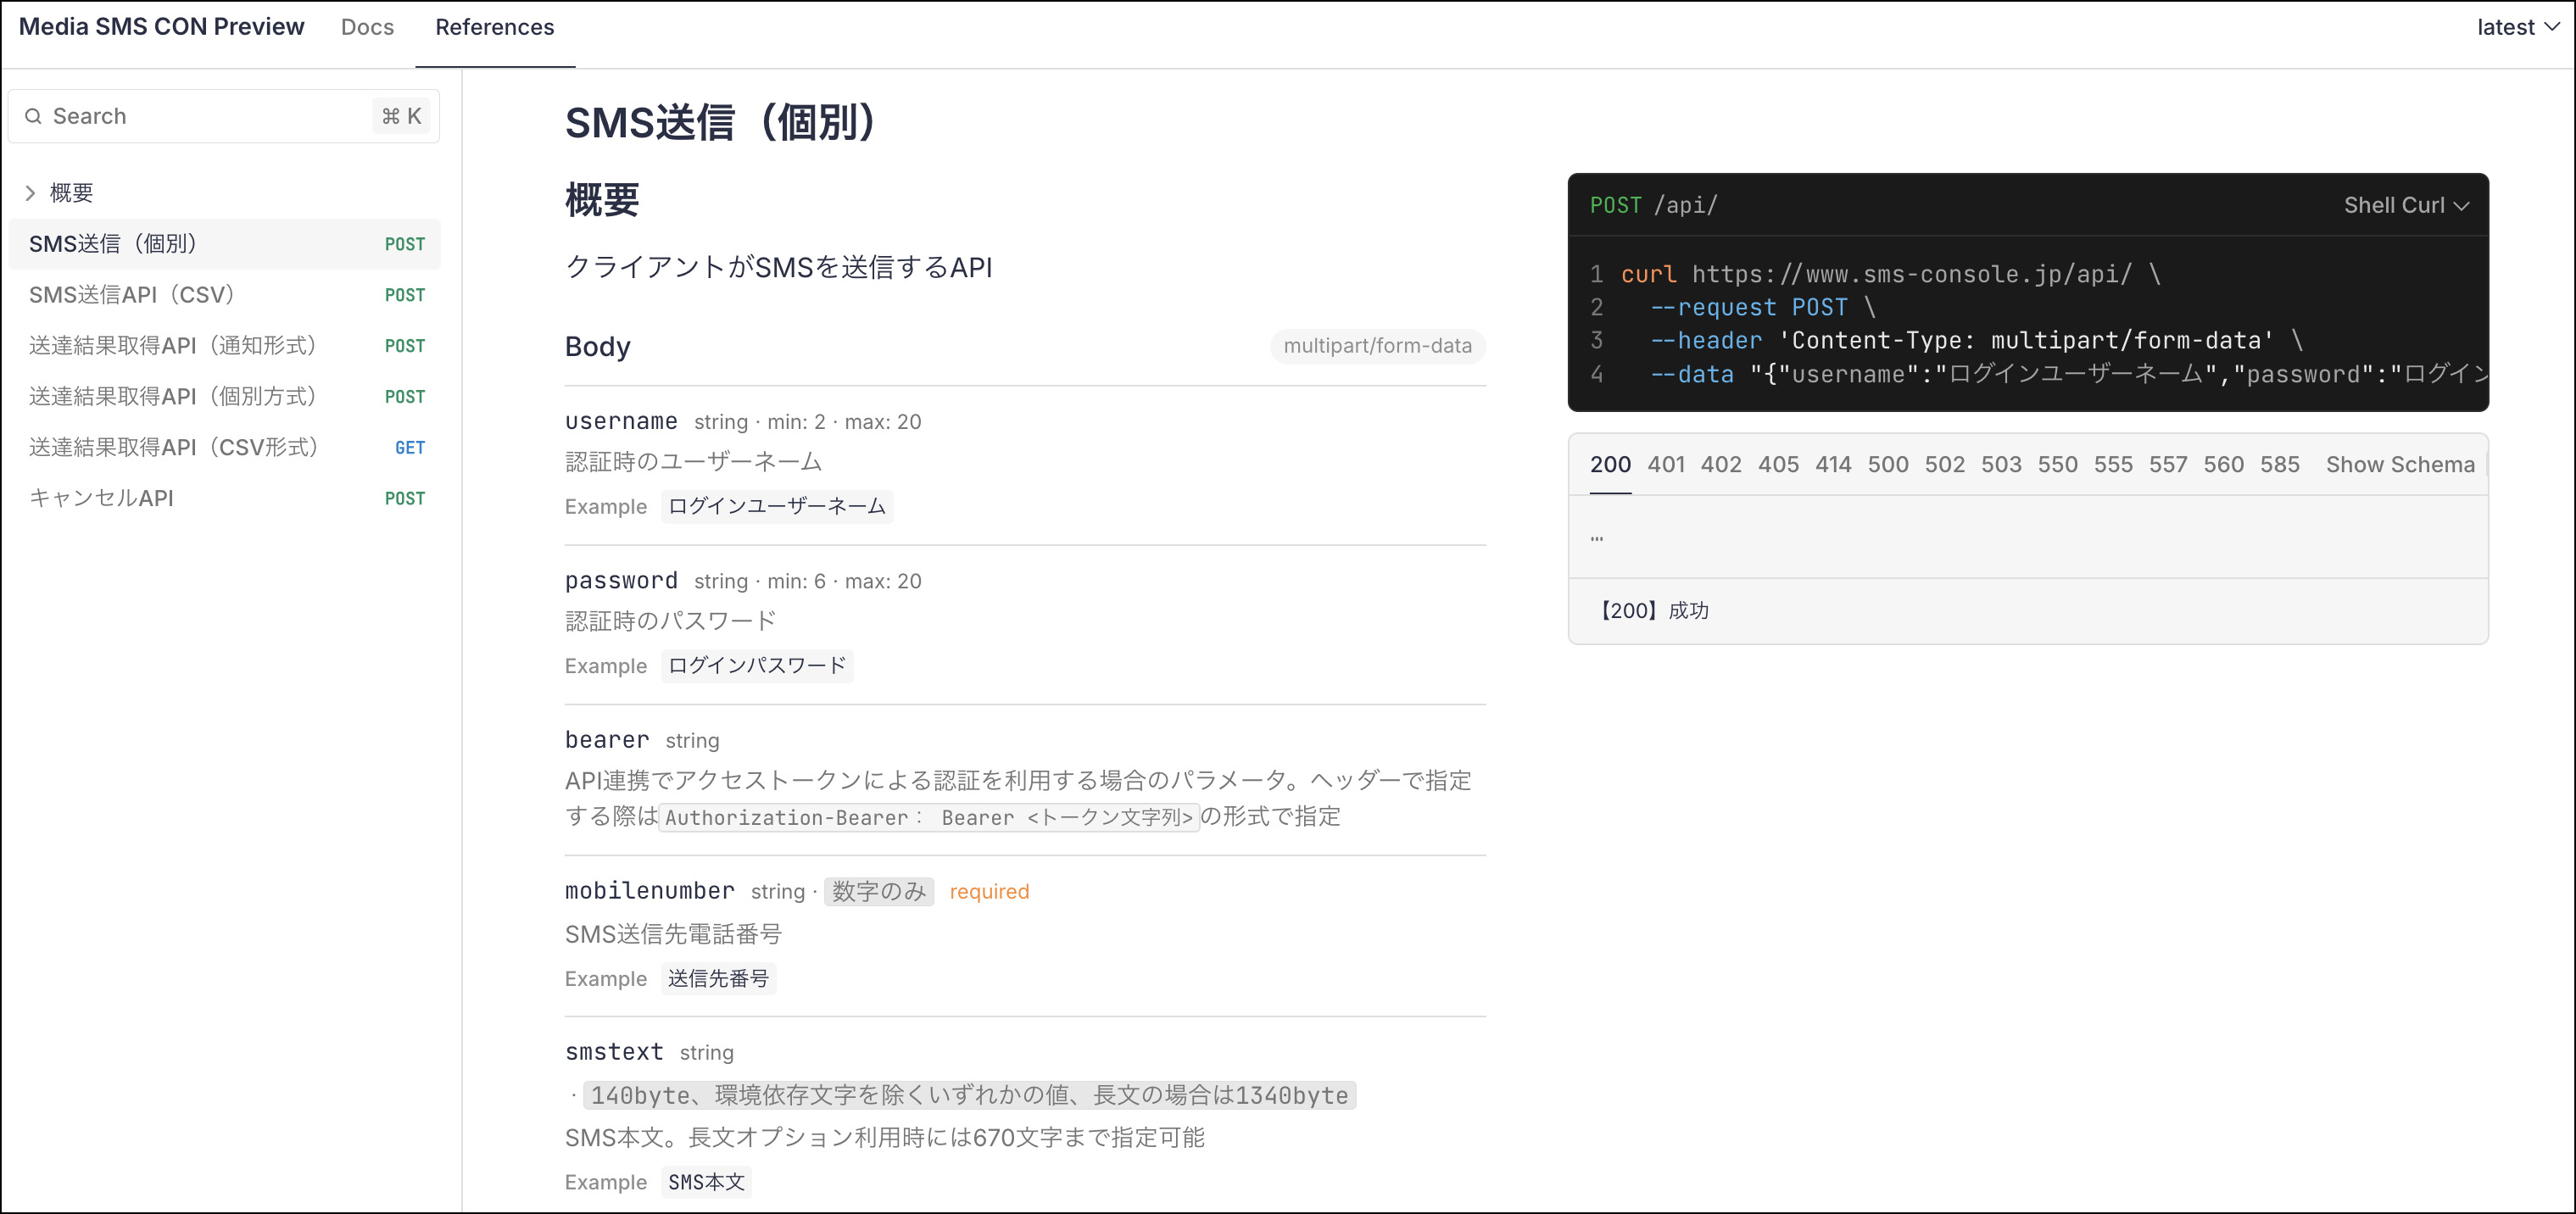Select the 555 response tab
This screenshot has height=1214, width=2576.
pyautogui.click(x=2113, y=465)
